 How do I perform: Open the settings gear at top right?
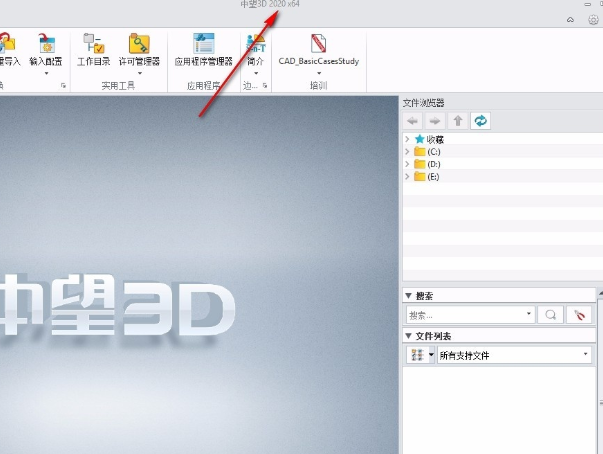click(x=593, y=19)
